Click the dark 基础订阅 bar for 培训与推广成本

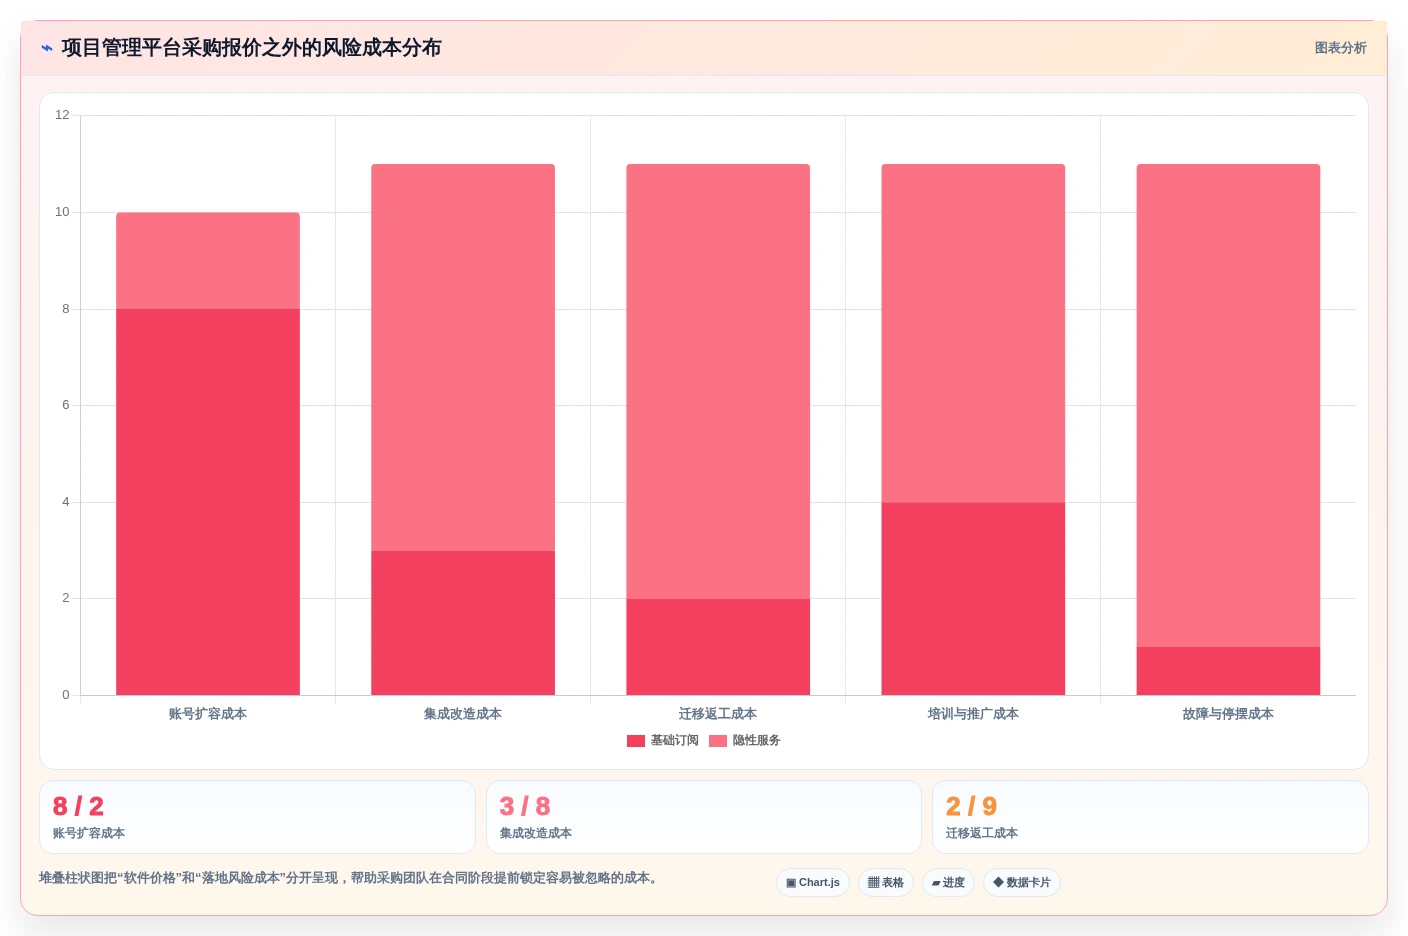[x=973, y=598]
